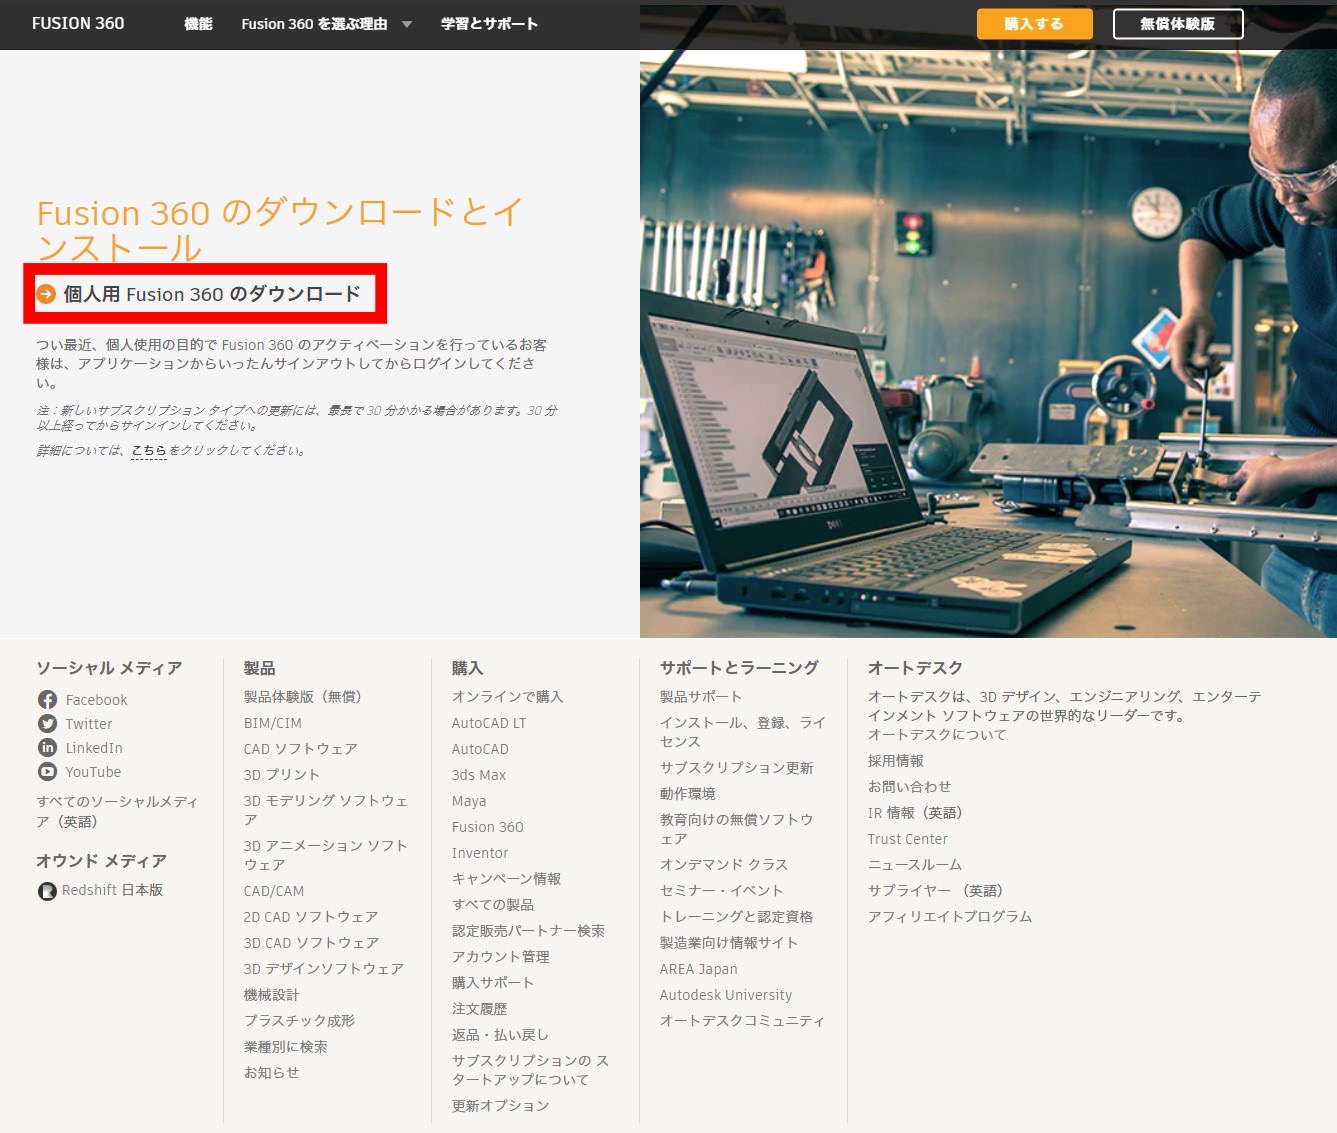1337x1133 pixels.
Task: Open 製品体験版(無償) link
Action: coord(303,697)
